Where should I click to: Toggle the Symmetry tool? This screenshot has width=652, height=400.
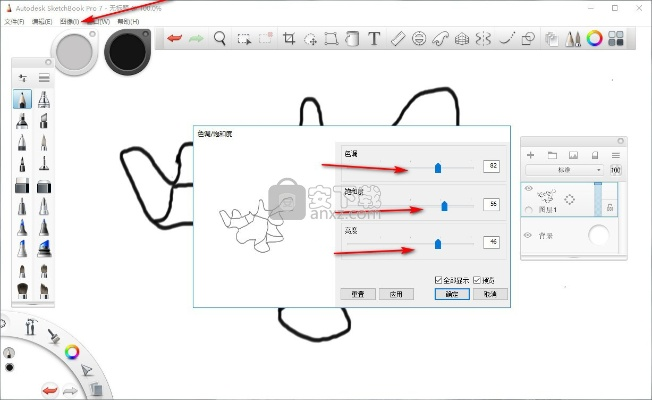[x=483, y=39]
